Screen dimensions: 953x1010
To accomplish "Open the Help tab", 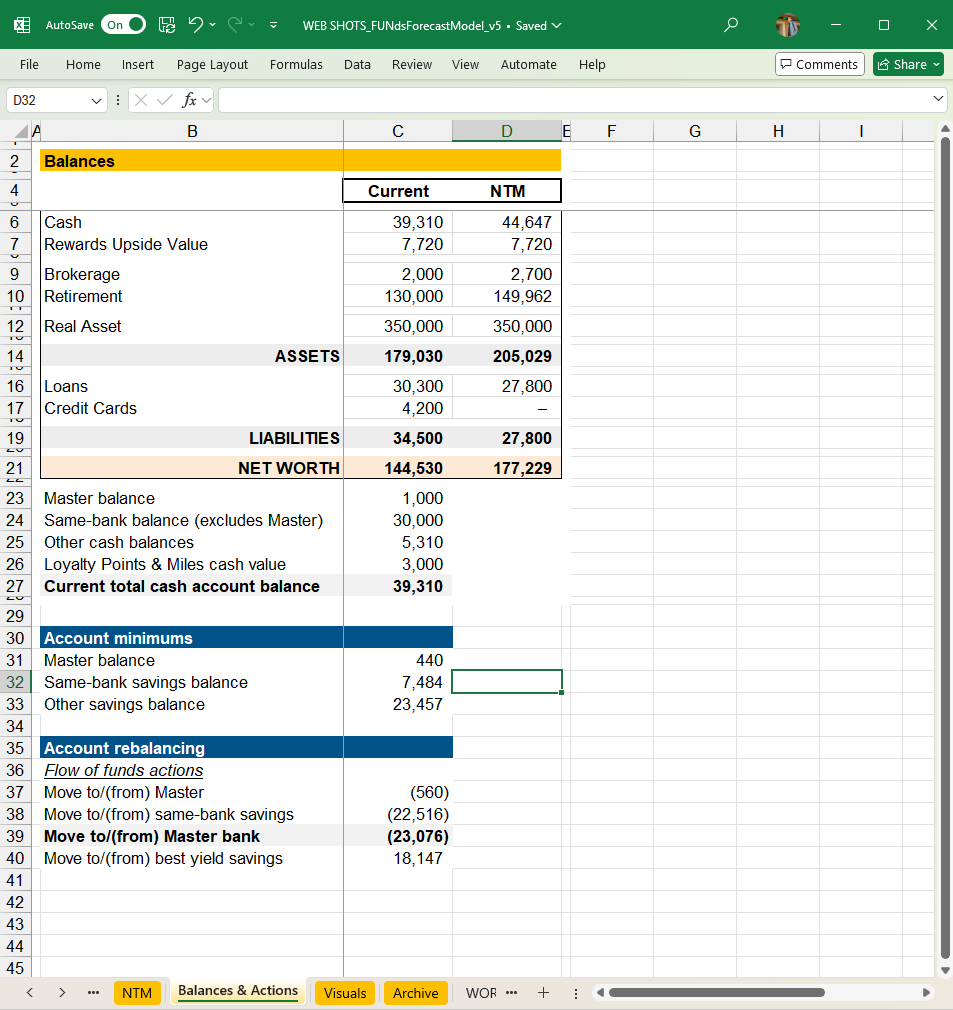I will pyautogui.click(x=592, y=64).
